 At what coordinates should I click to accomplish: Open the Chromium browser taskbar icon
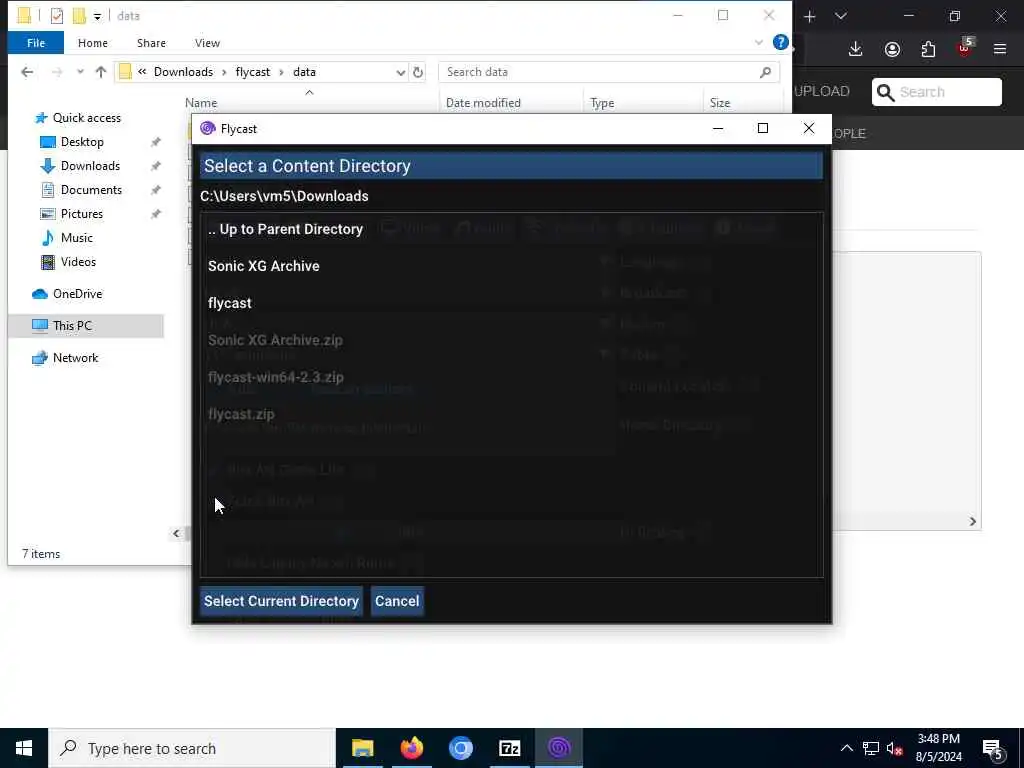460,748
